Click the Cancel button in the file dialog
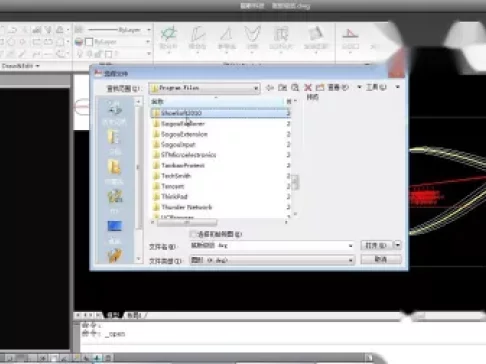 point(381,259)
